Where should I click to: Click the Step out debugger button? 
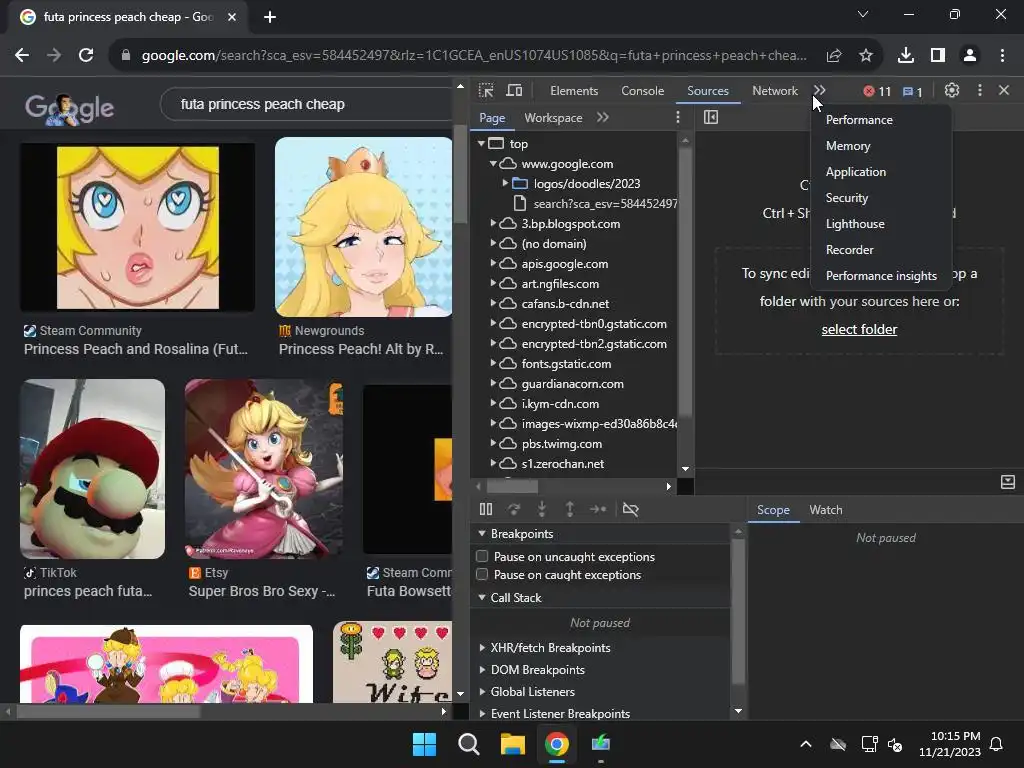click(569, 509)
